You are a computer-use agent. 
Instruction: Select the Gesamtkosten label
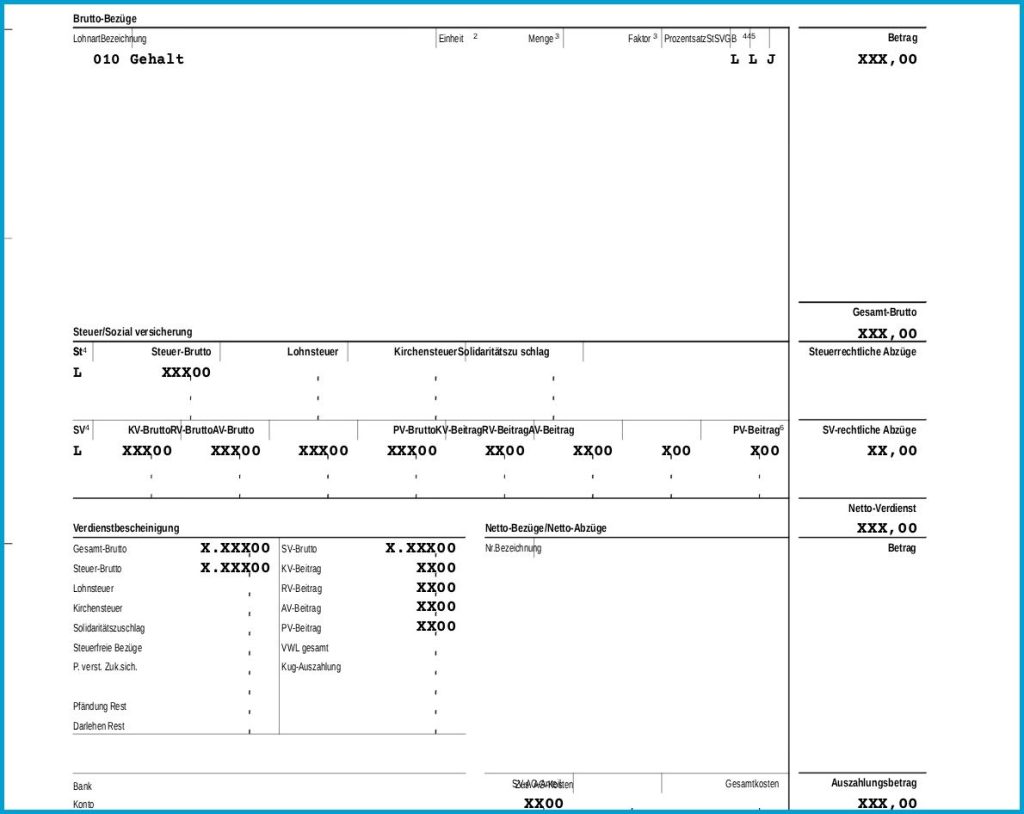(752, 783)
